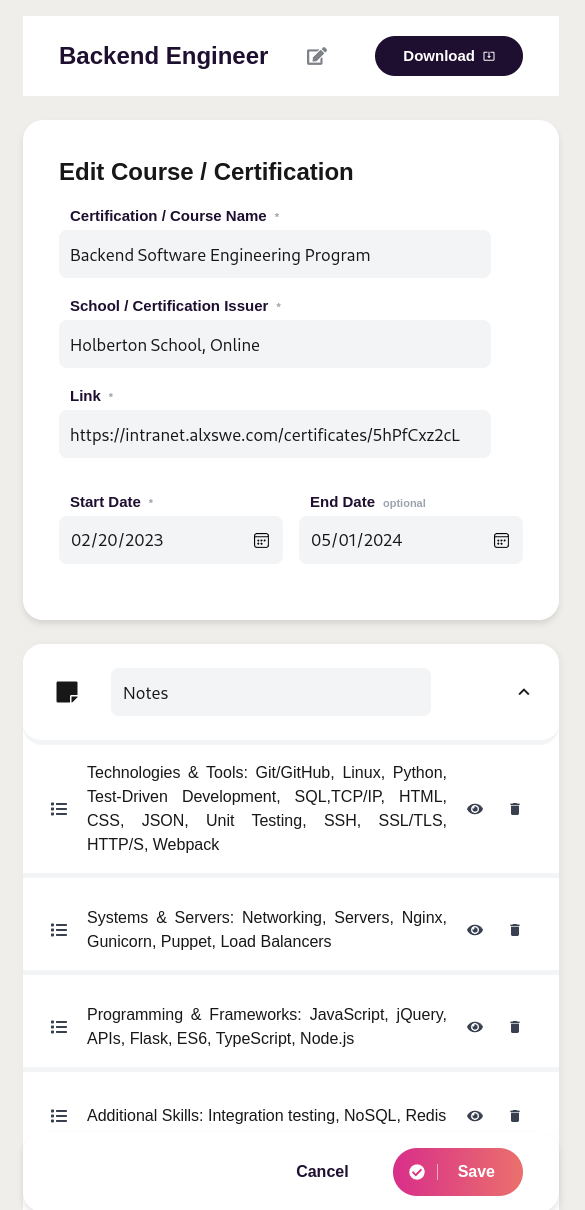Click the edit pencil icon beside Backend Engineer

point(317,56)
